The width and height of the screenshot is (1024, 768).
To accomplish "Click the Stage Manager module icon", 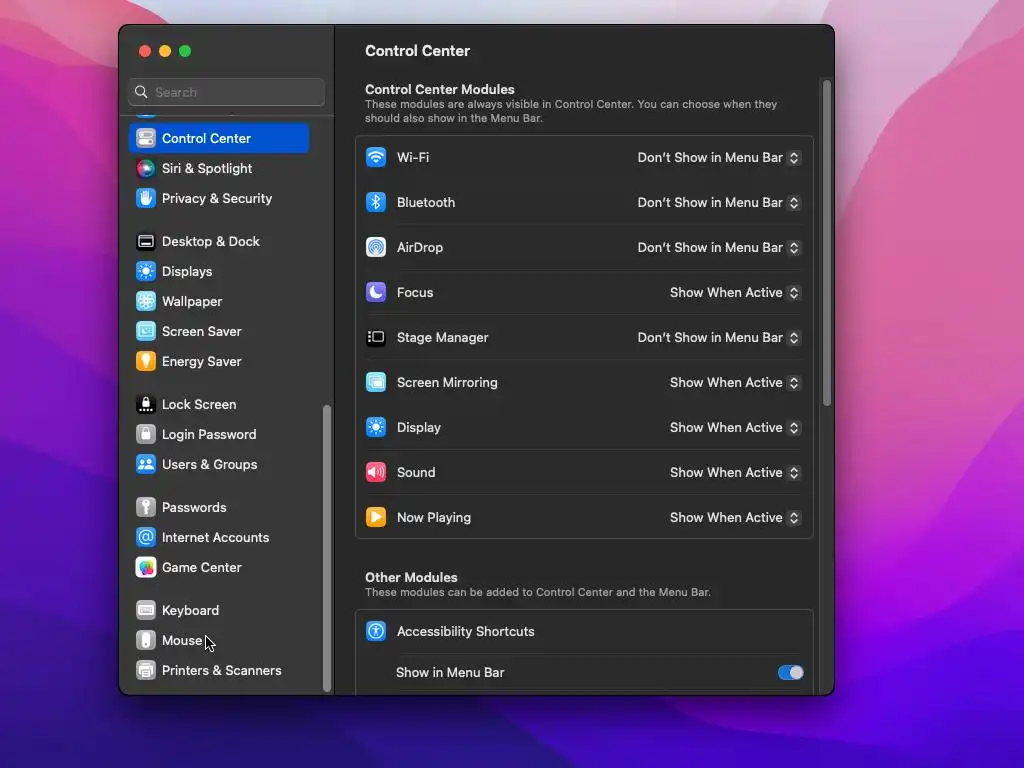I will tap(376, 338).
